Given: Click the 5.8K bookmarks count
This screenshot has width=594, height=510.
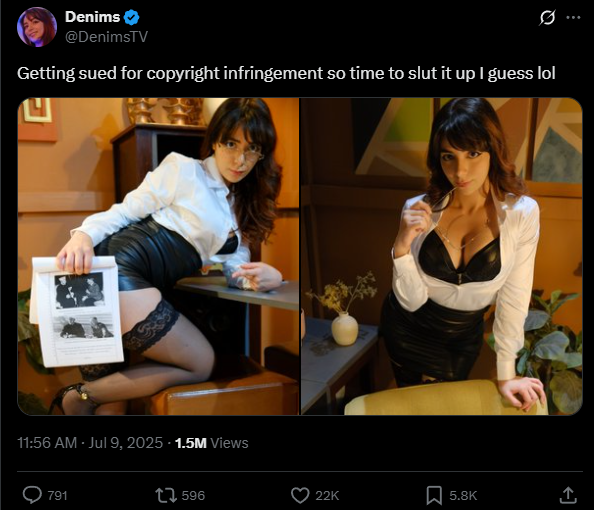Looking at the screenshot, I should [x=463, y=496].
